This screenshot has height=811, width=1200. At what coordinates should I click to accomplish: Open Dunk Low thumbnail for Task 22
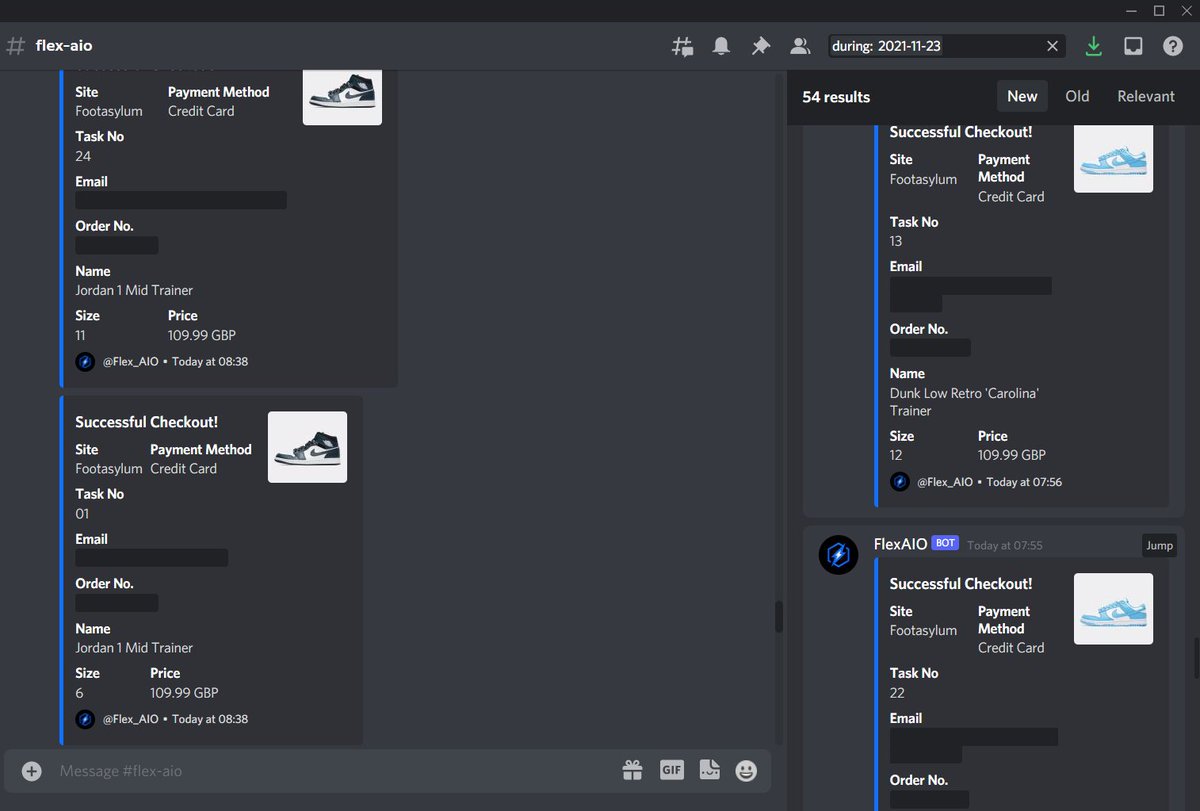pyautogui.click(x=1113, y=609)
